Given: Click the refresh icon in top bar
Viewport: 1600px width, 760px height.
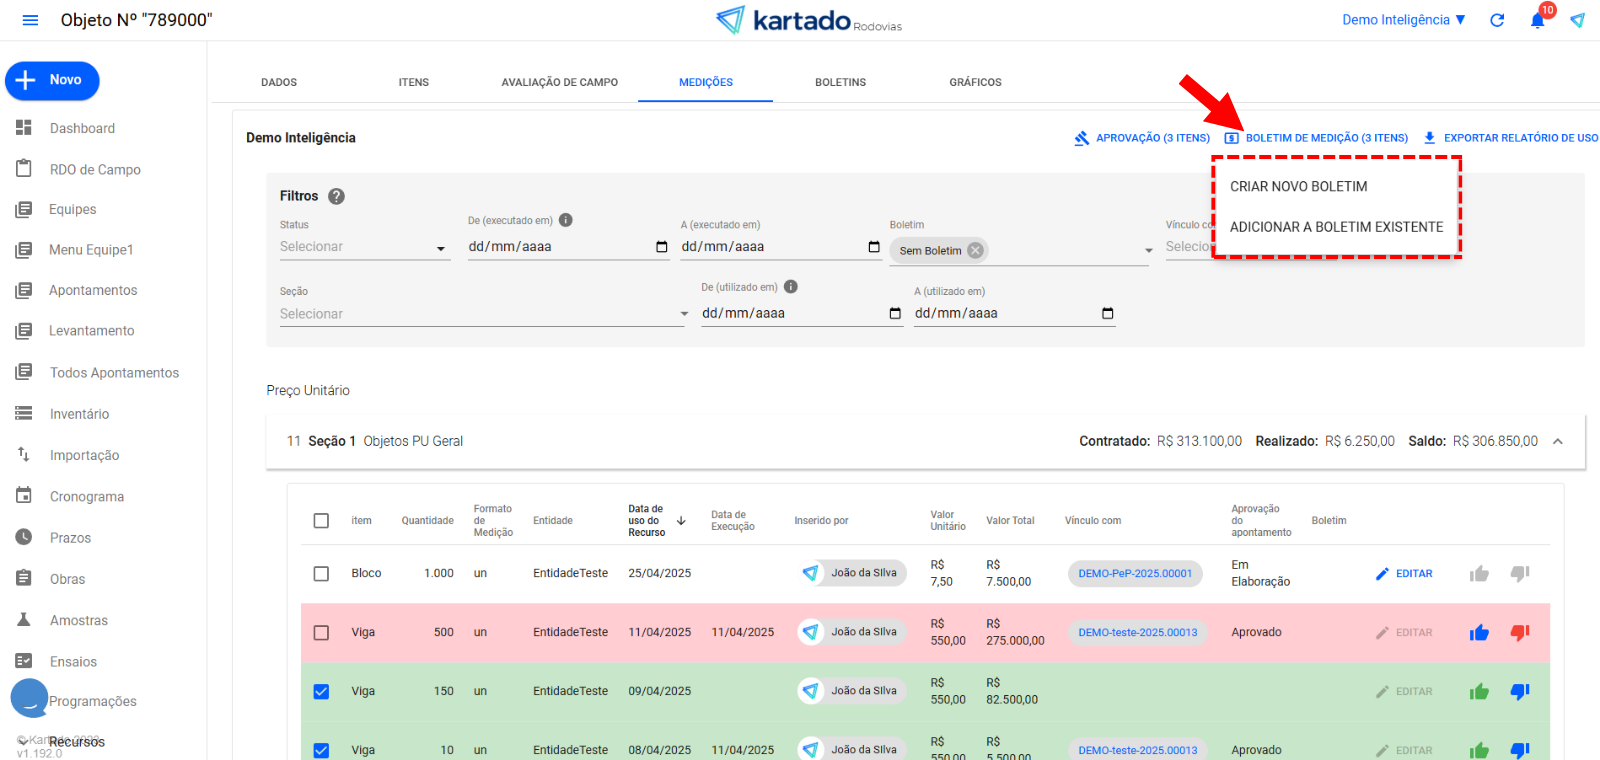Looking at the screenshot, I should [x=1497, y=20].
